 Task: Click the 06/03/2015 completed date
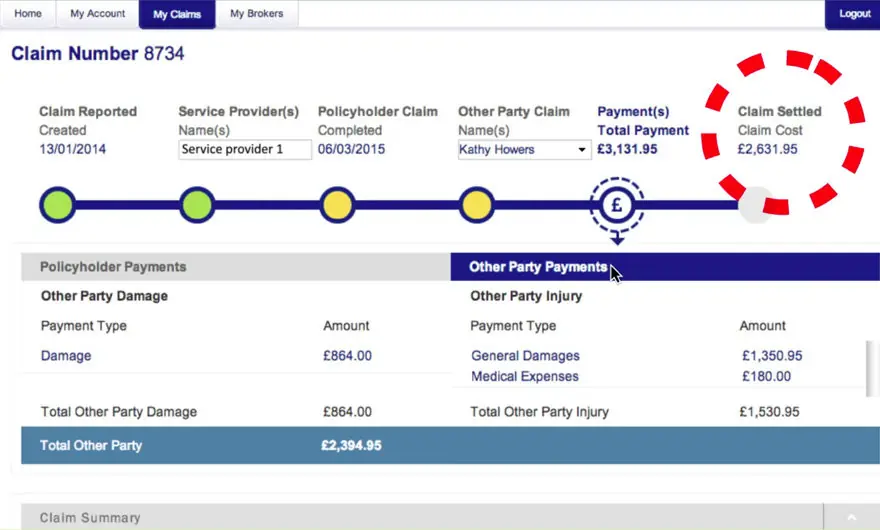click(351, 149)
